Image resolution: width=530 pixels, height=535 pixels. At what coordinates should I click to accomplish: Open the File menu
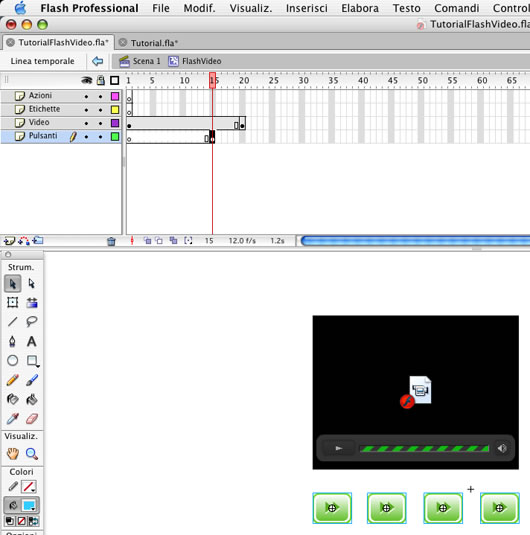click(x=161, y=8)
